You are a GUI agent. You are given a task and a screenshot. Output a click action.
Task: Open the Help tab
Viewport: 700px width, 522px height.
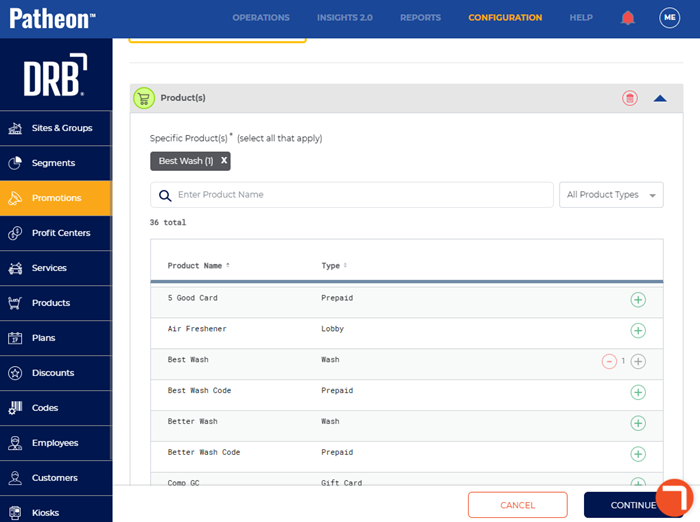[x=581, y=18]
